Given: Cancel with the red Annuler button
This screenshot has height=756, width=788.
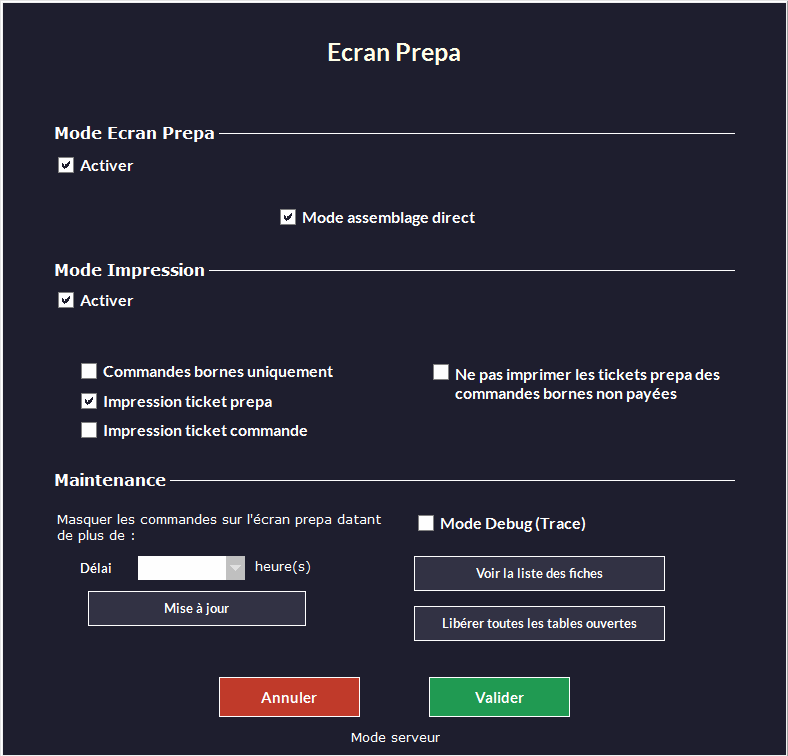Looking at the screenshot, I should 289,697.
